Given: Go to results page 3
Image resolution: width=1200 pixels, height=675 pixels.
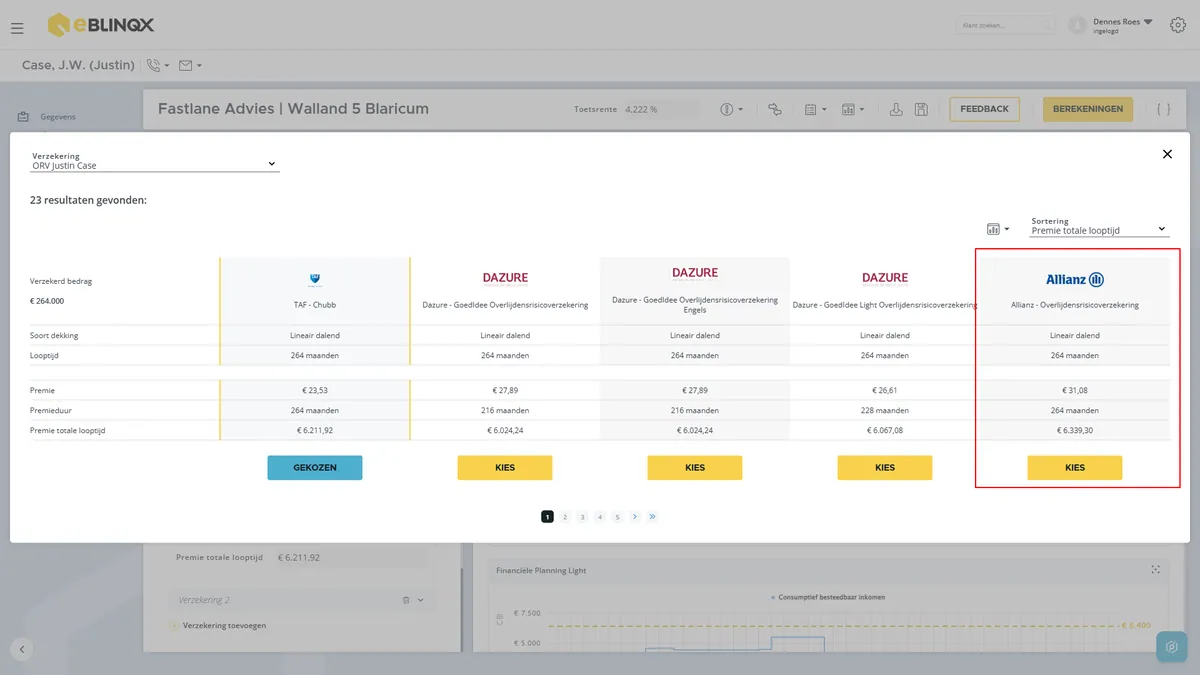Looking at the screenshot, I should (582, 517).
